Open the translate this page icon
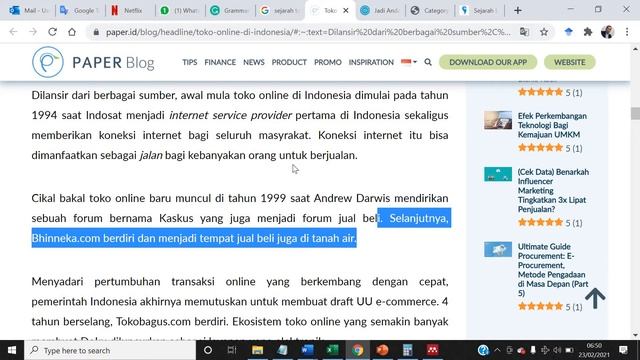640x360 pixels. pos(524,32)
